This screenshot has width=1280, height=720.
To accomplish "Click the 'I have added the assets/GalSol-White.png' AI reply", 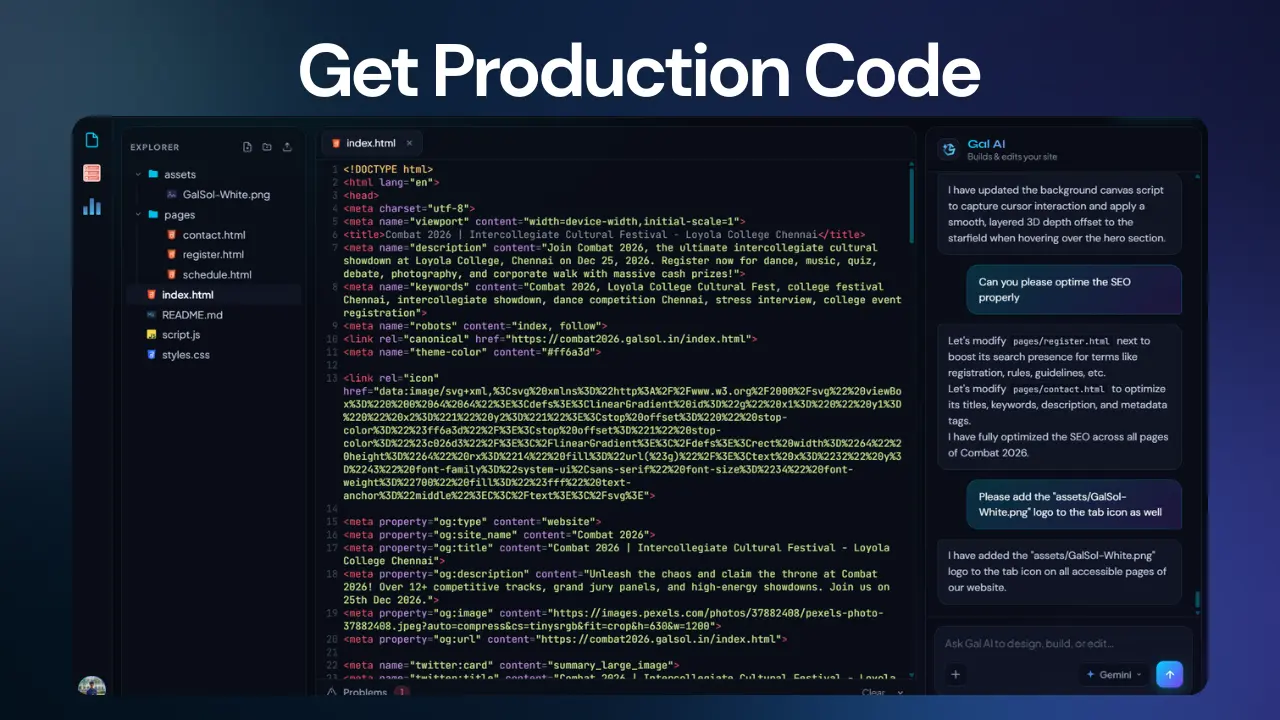I will (1060, 571).
